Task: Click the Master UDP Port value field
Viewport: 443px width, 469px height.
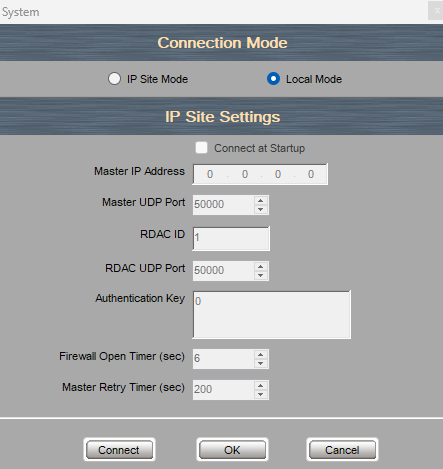Action: (x=224, y=204)
